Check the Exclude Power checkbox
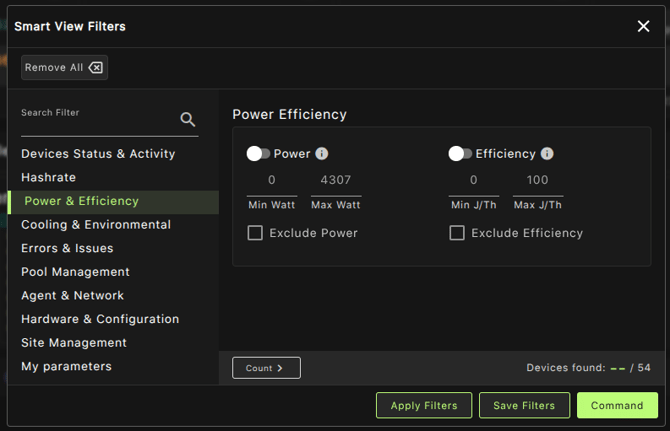 [x=255, y=233]
